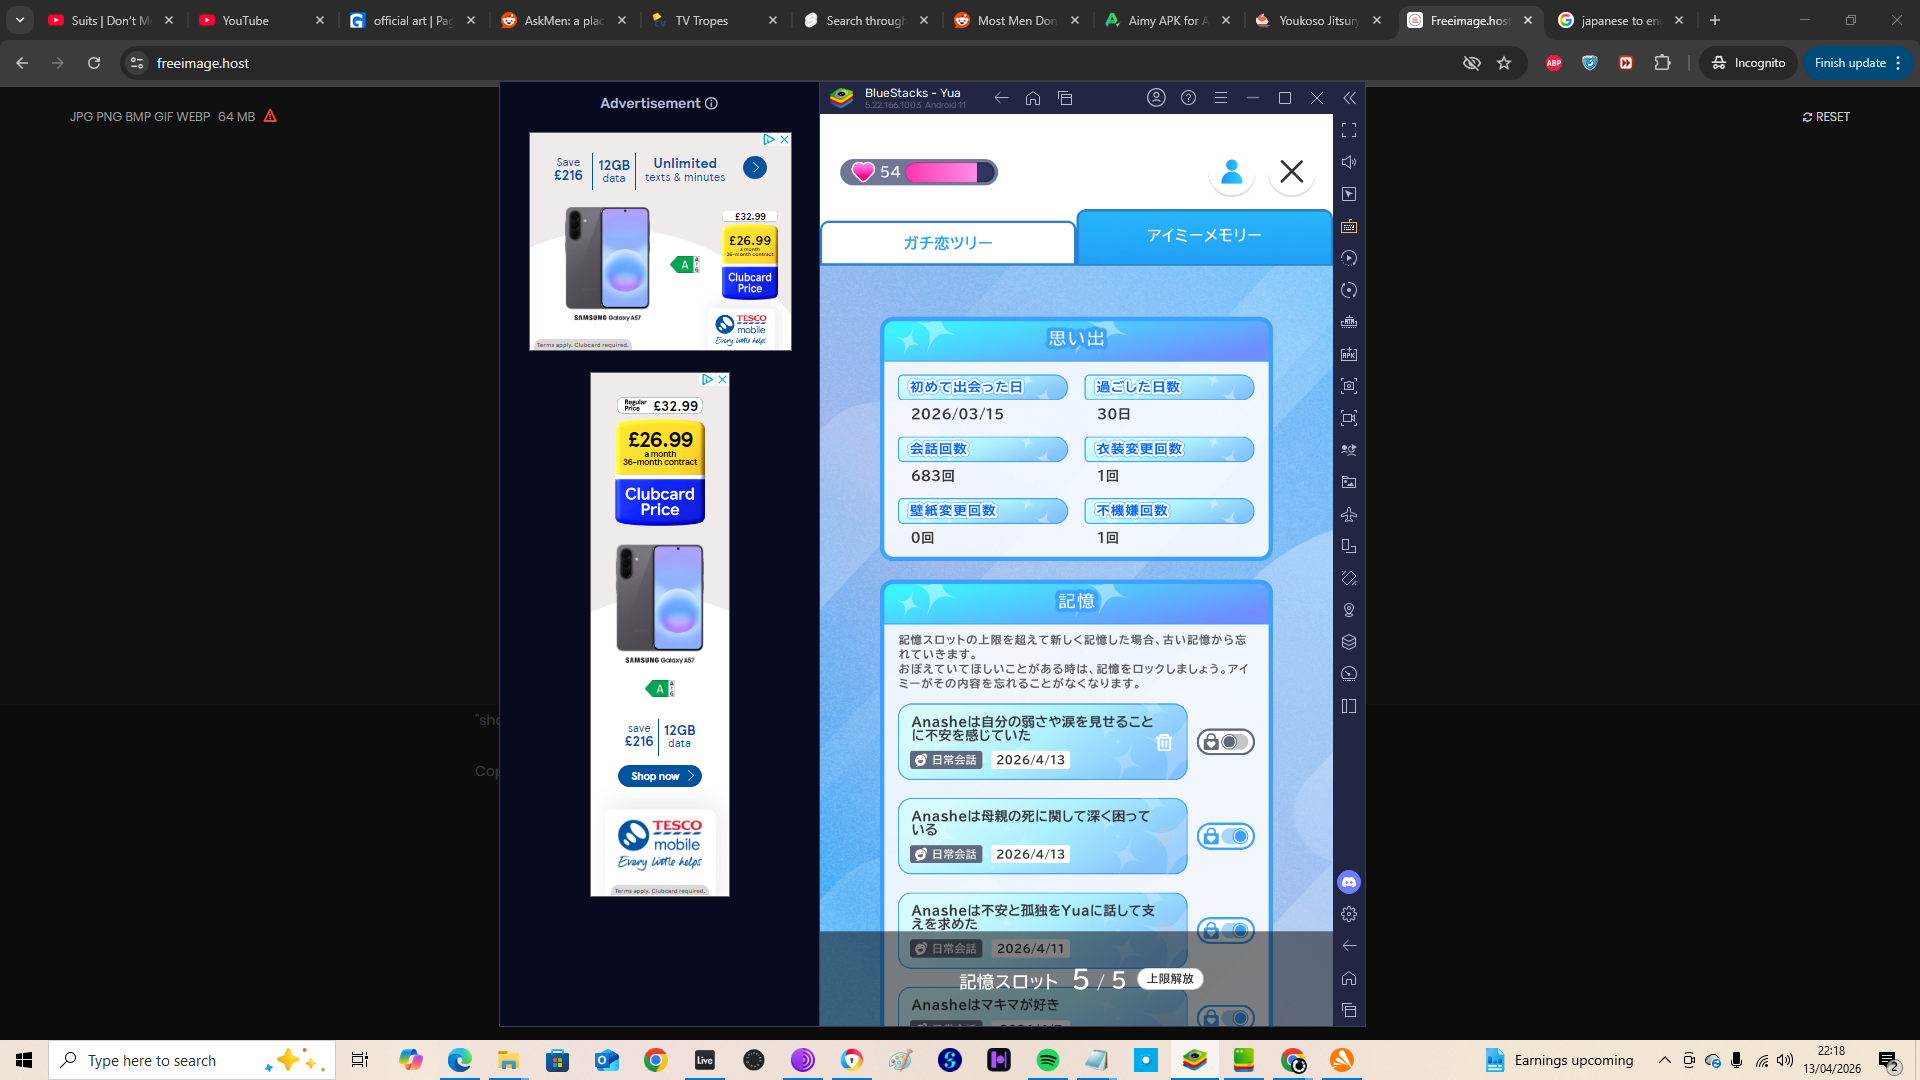Click the BlueStacks fullscreen icon in sidebar
The height and width of the screenshot is (1080, 1920).
pos(1349,130)
